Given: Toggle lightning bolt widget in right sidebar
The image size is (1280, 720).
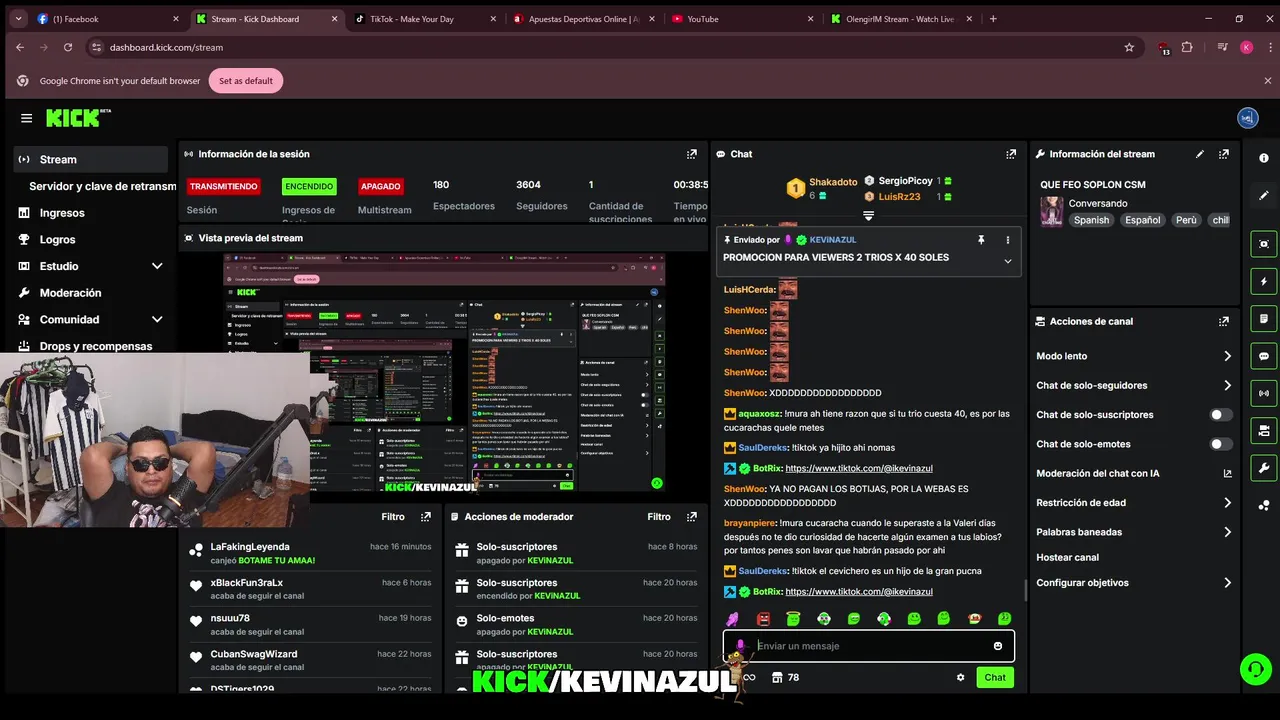Looking at the screenshot, I should click(1264, 281).
